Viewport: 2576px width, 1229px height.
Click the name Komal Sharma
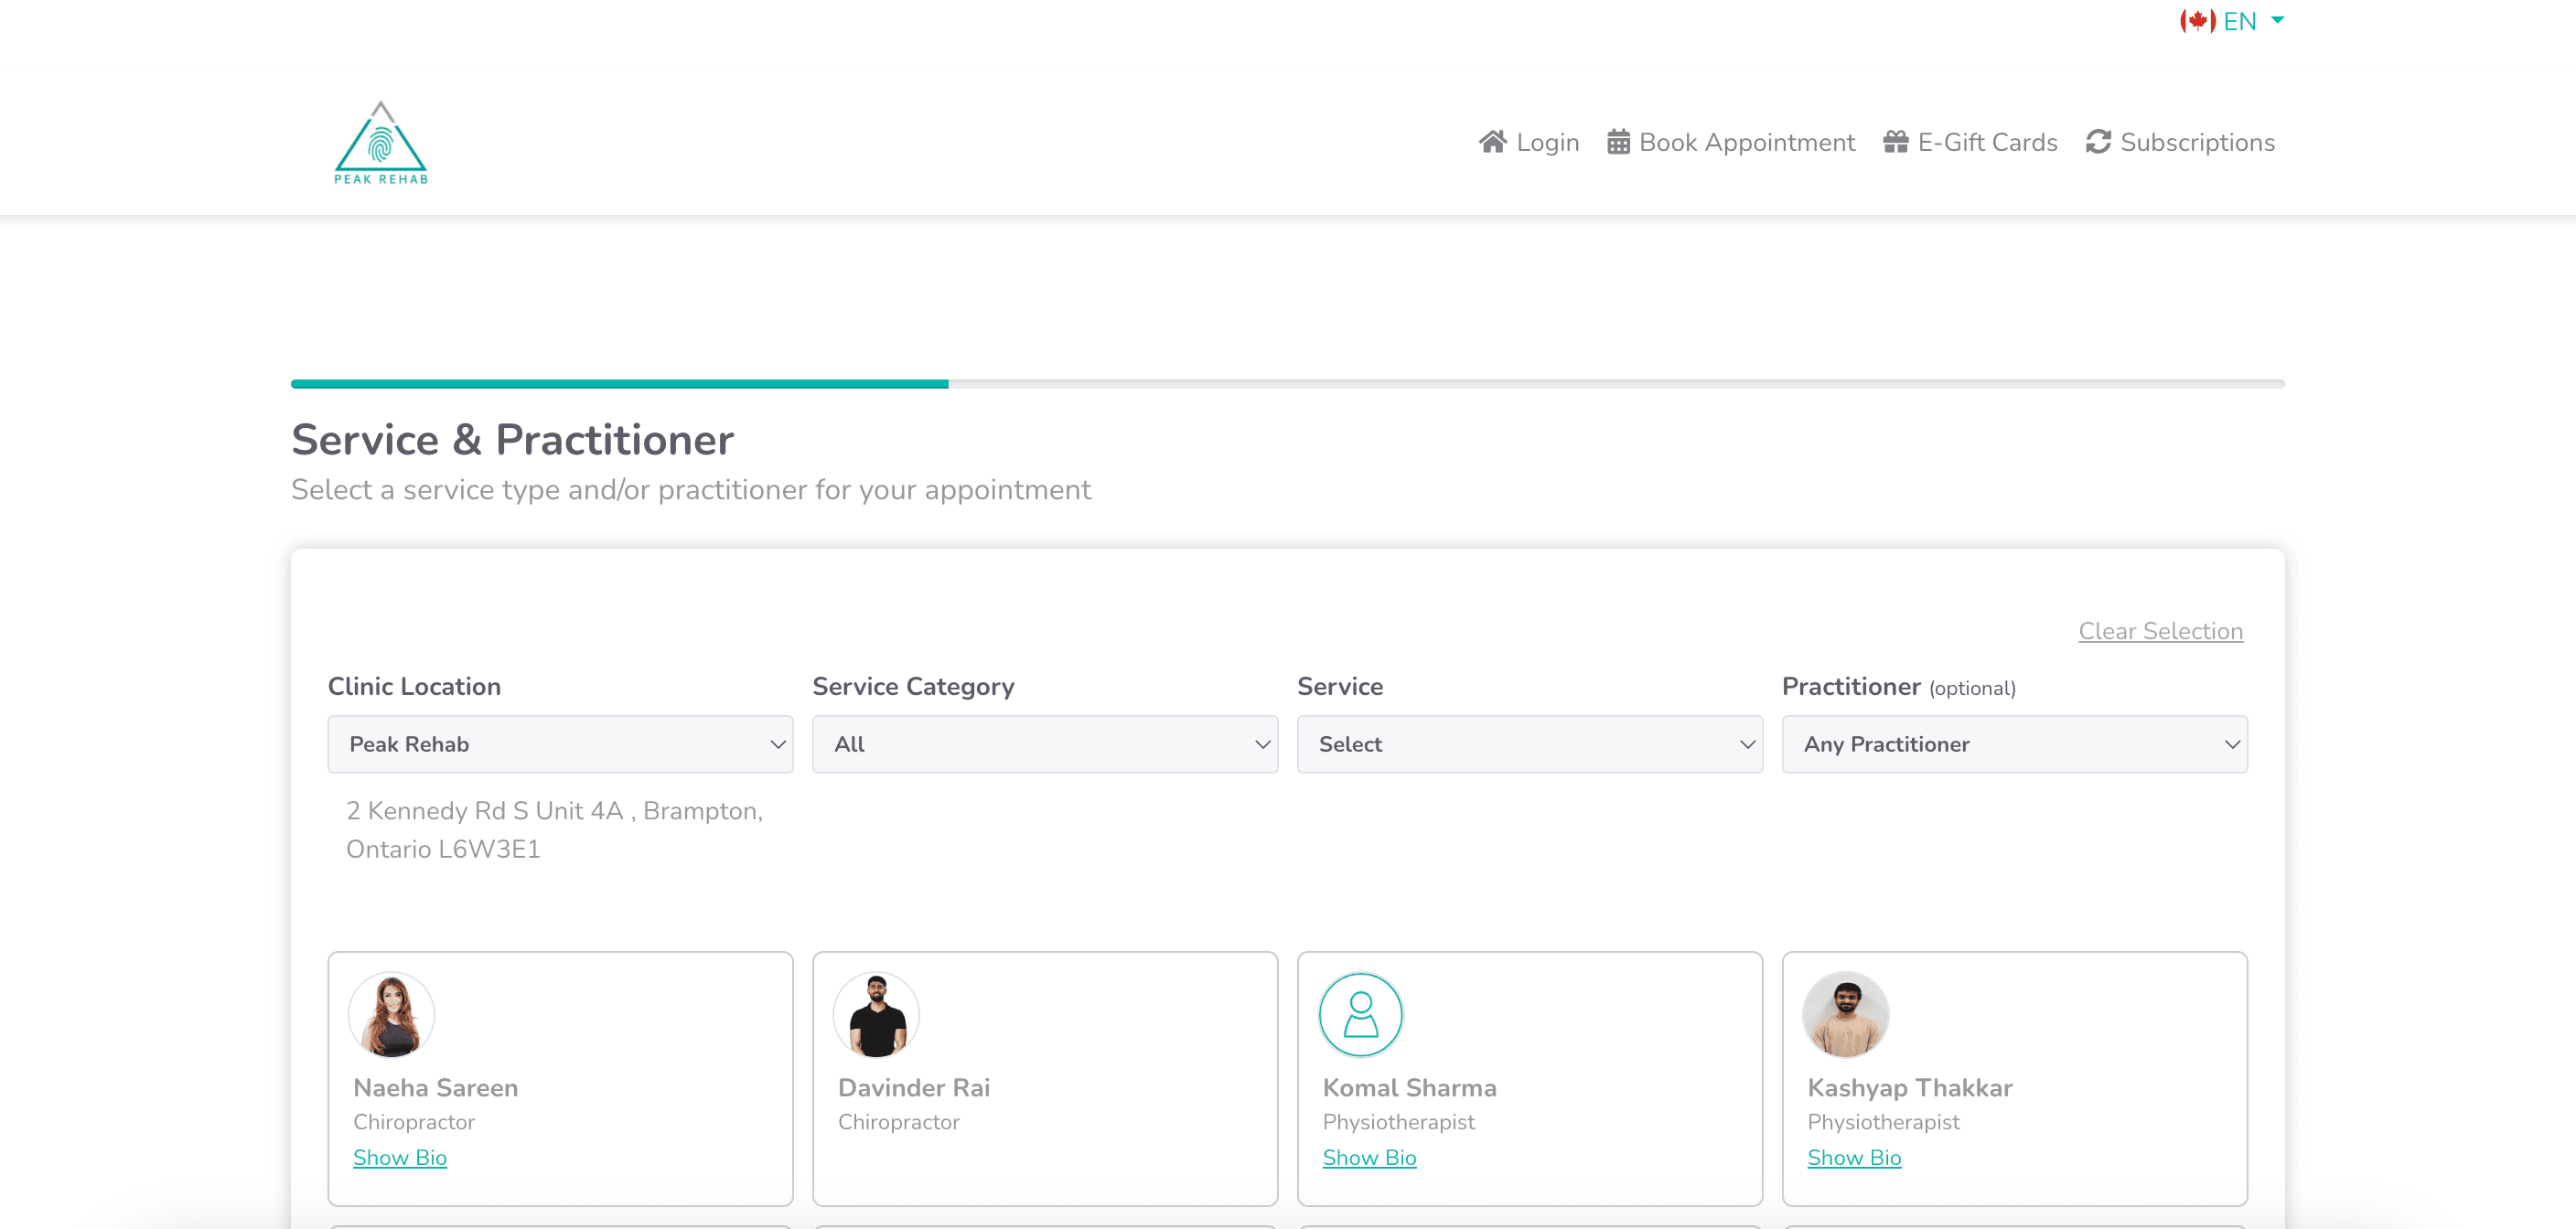1409,1087
